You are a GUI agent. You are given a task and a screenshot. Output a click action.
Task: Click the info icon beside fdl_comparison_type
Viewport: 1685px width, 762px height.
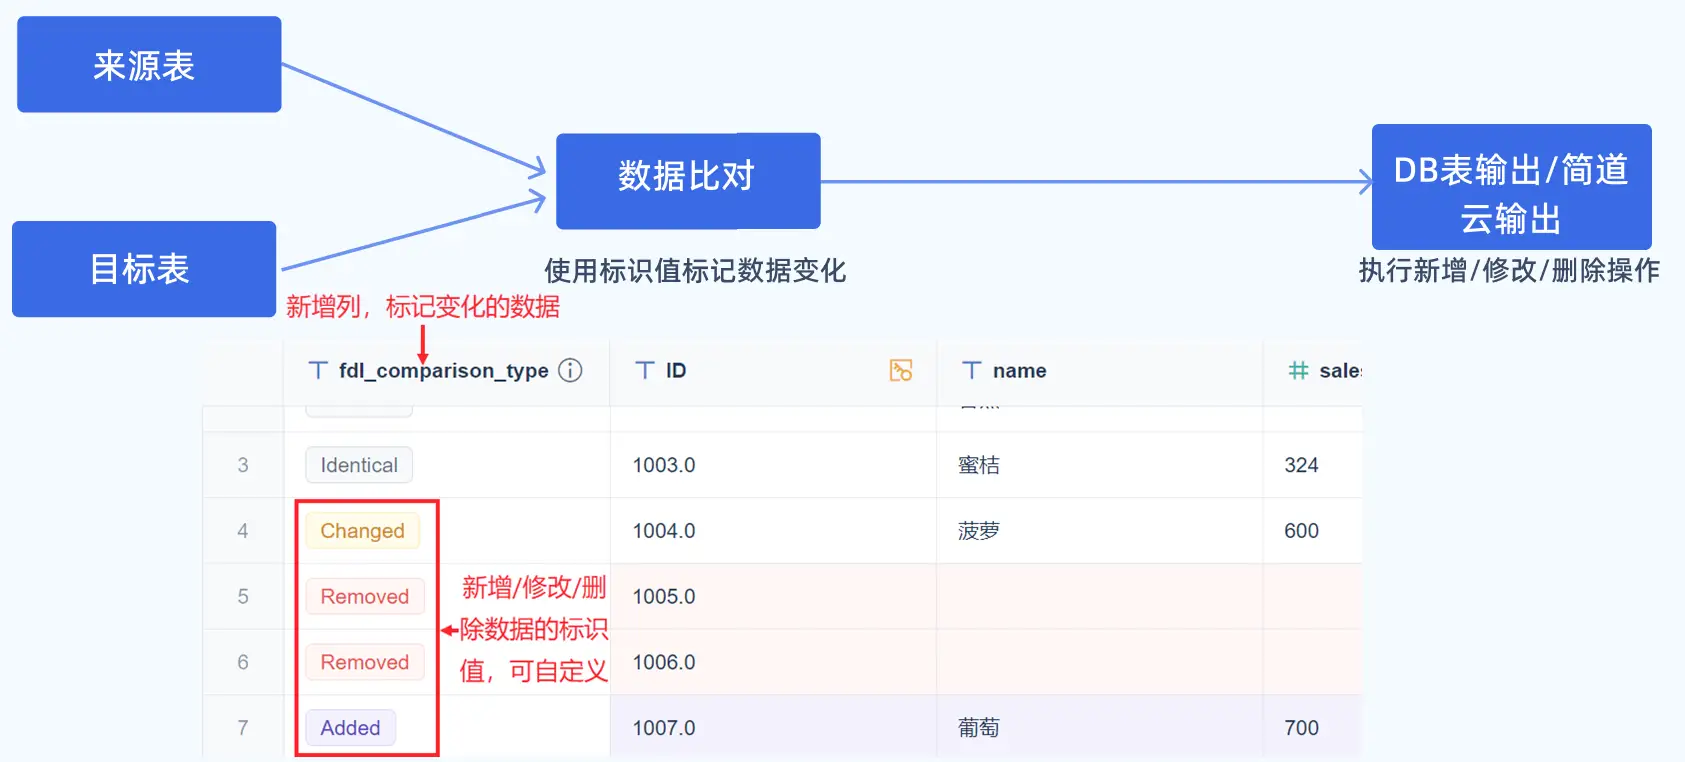570,371
